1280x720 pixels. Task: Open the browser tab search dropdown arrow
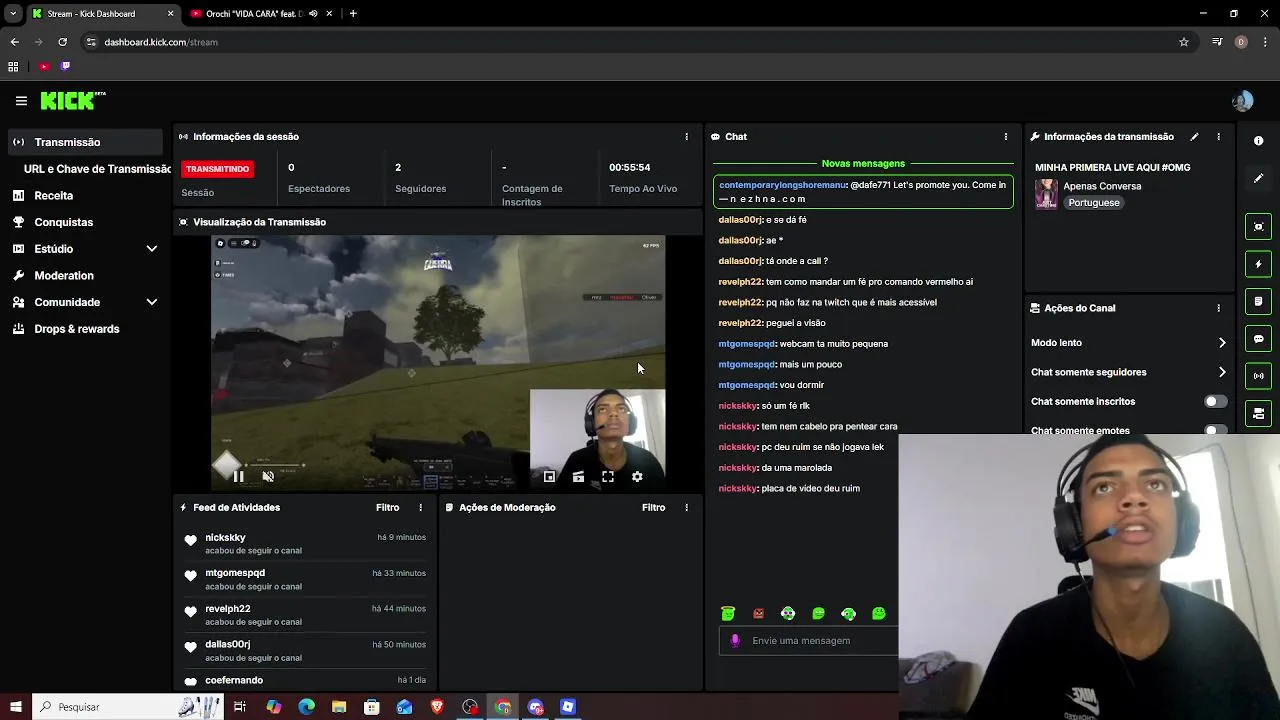13,14
